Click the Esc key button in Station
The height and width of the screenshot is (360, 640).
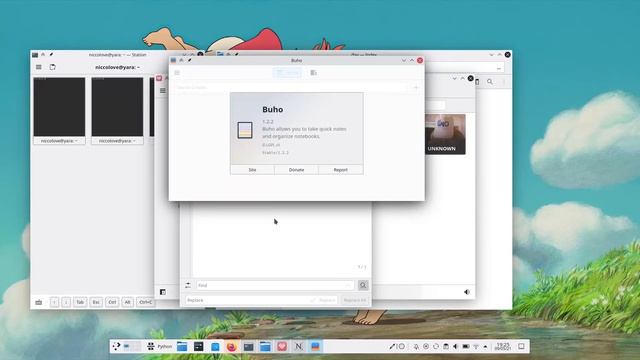[x=96, y=302]
